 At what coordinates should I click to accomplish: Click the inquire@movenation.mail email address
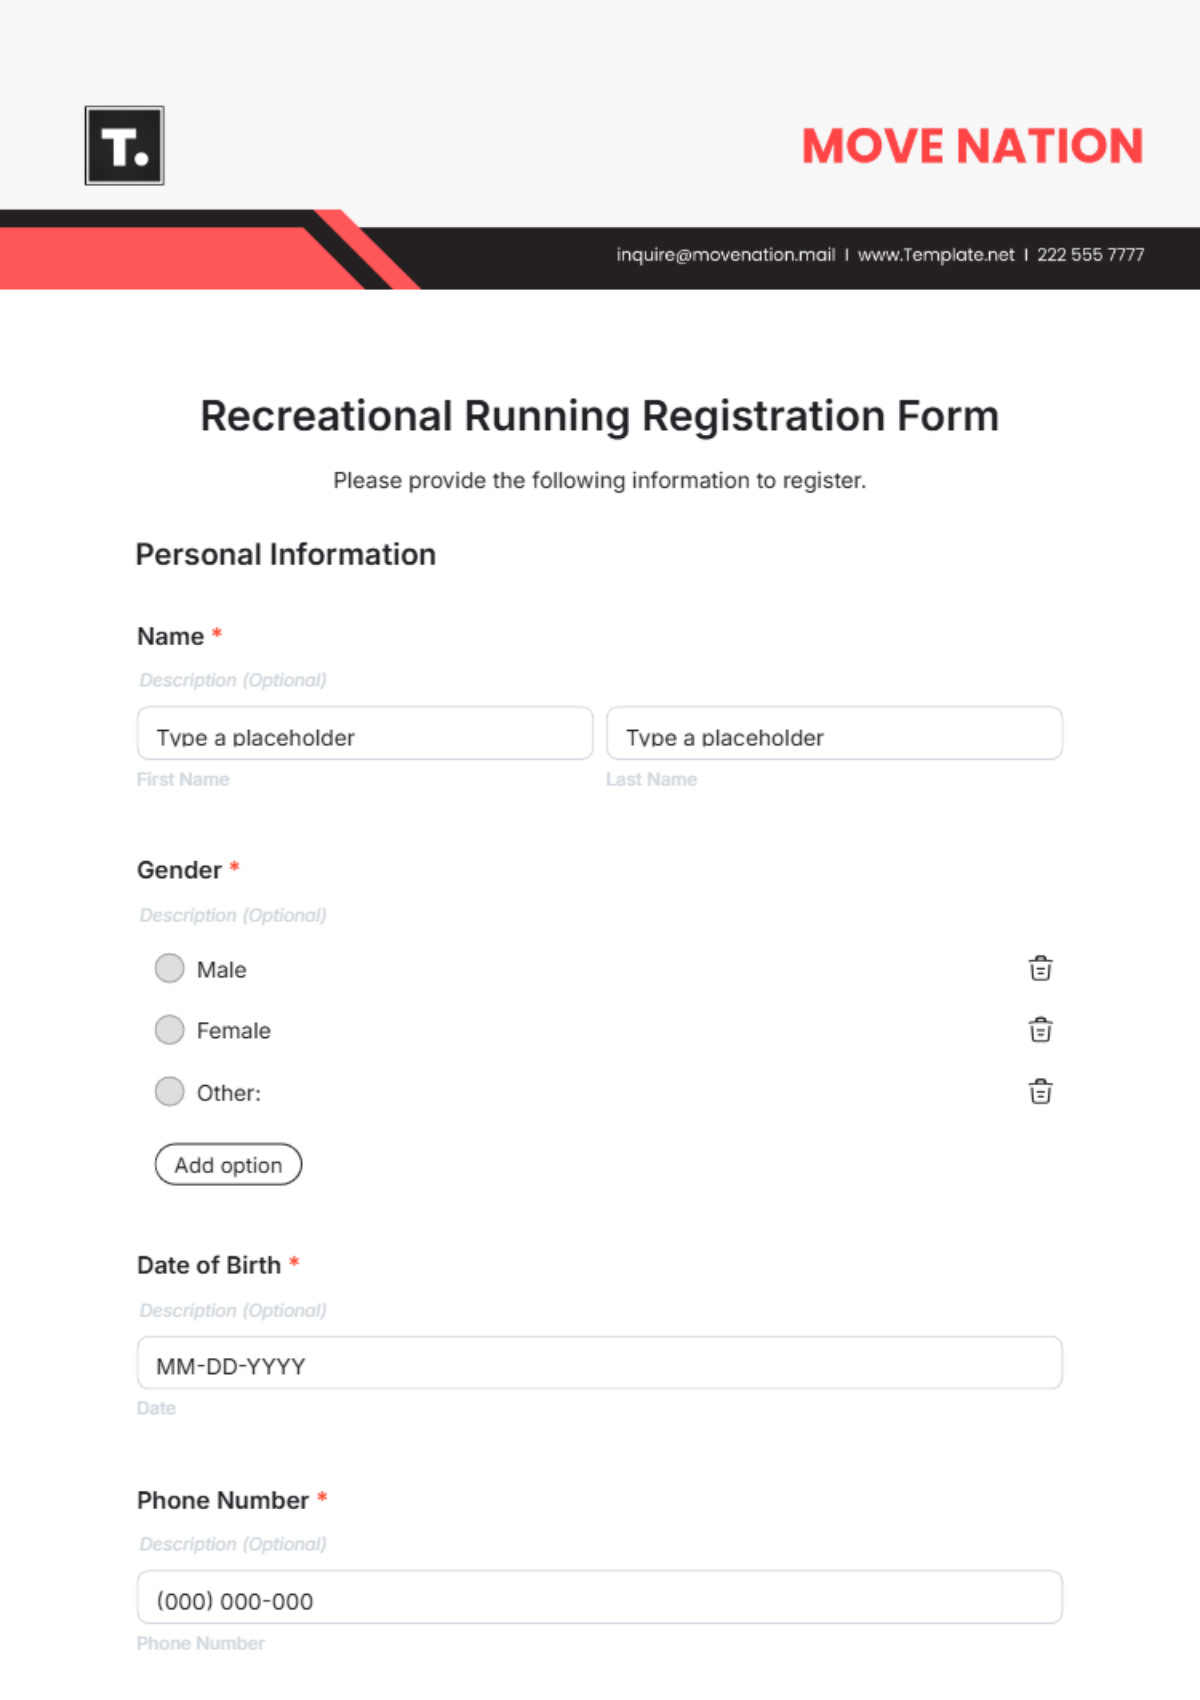[x=726, y=255]
